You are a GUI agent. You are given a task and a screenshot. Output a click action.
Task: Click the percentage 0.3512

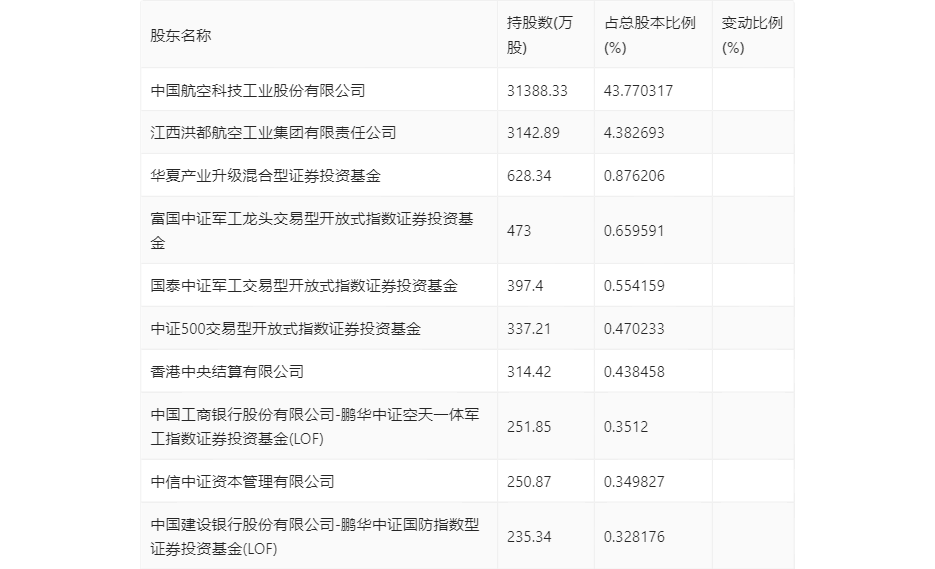click(626, 427)
